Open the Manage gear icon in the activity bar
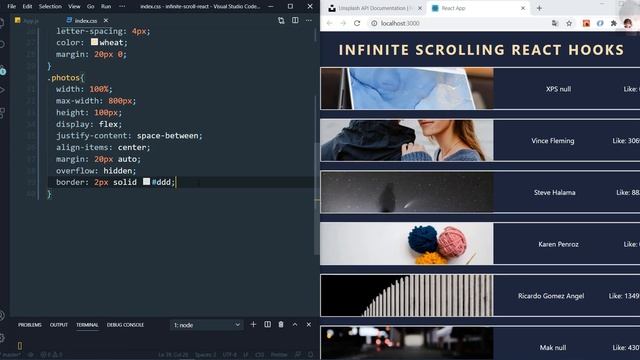Viewport: 640px width, 360px height. 2,338
